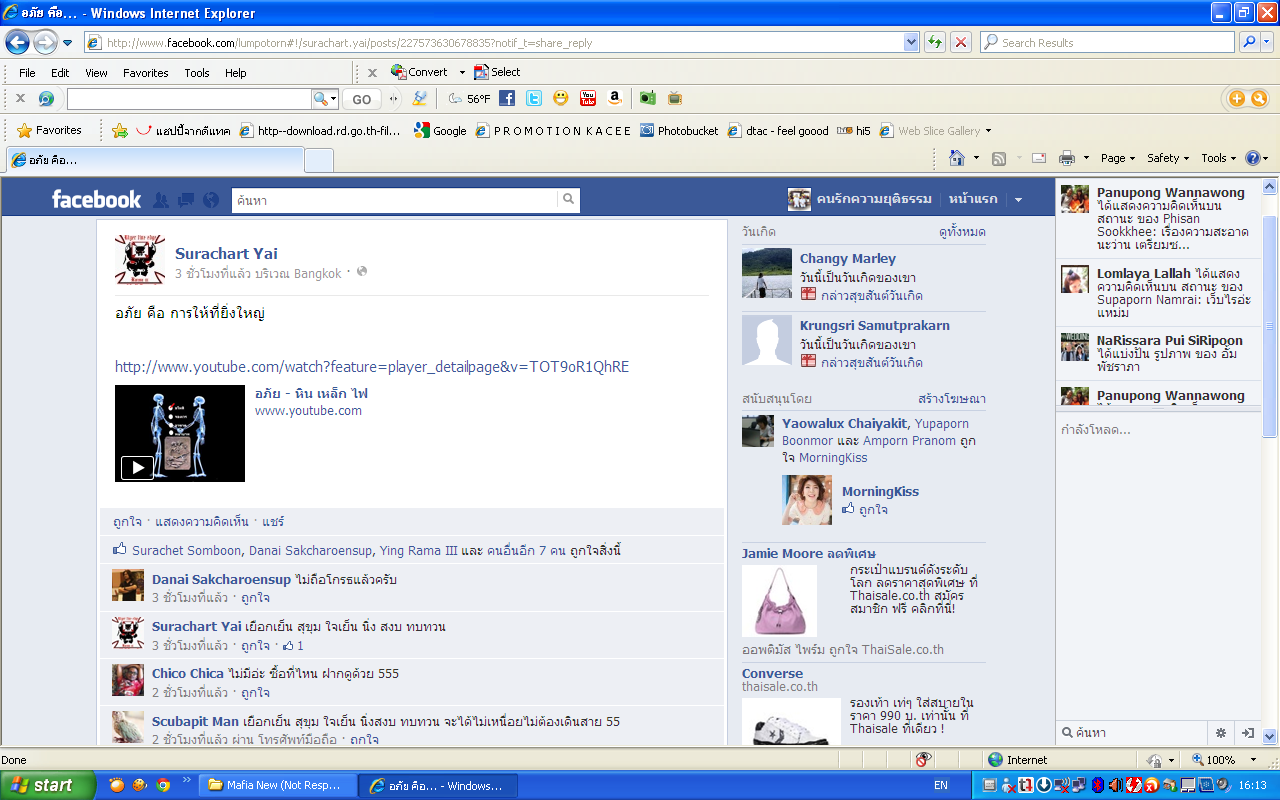Open the Facebook account dropdown arrow
This screenshot has height=800, width=1280.
point(1018,200)
